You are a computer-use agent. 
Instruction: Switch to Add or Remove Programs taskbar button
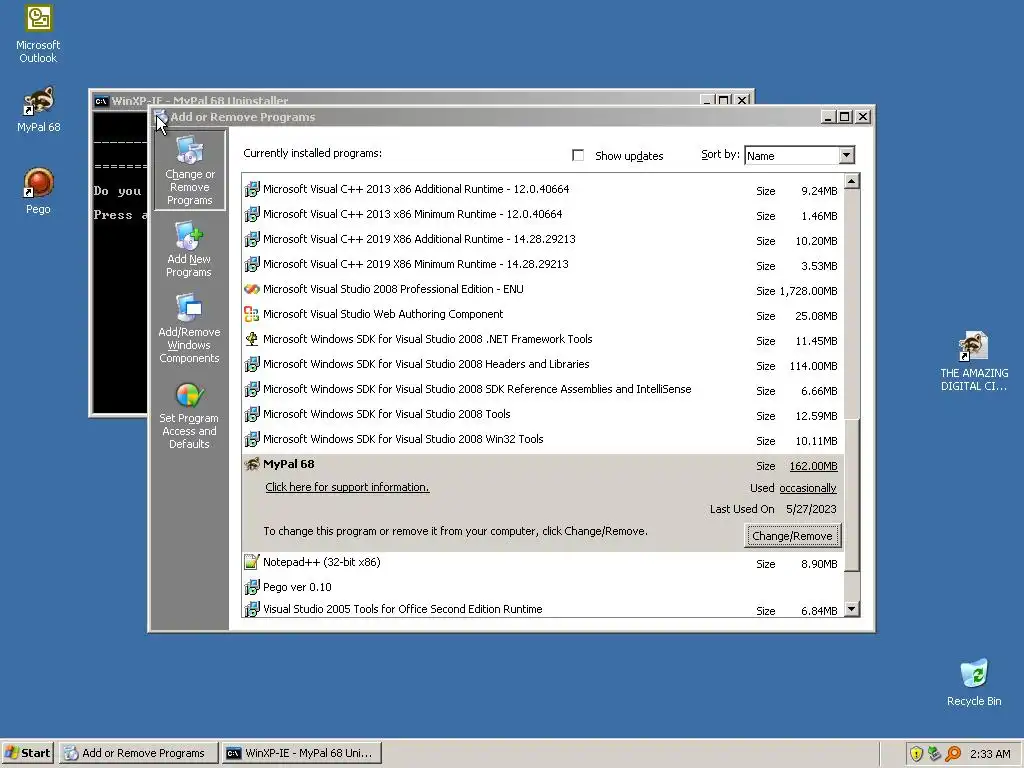[138, 753]
